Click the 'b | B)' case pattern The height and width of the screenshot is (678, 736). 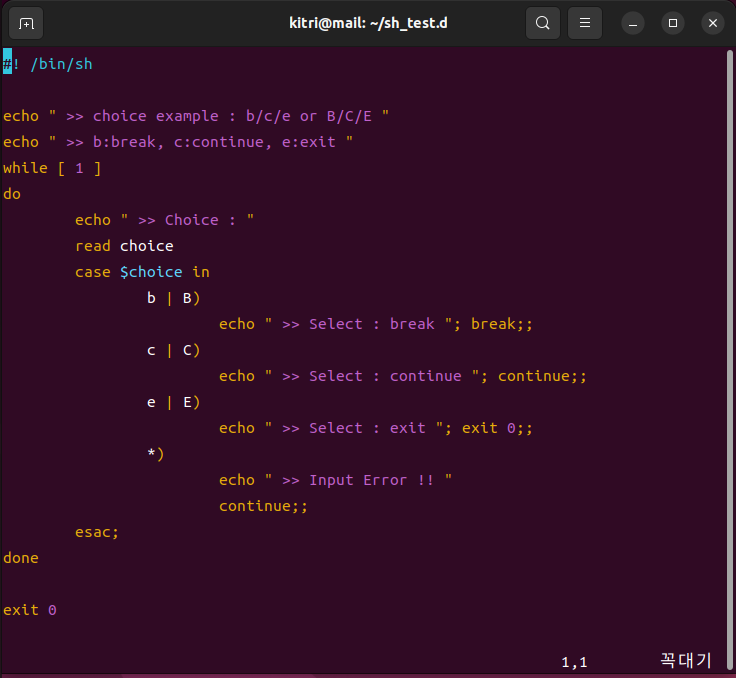(x=174, y=298)
